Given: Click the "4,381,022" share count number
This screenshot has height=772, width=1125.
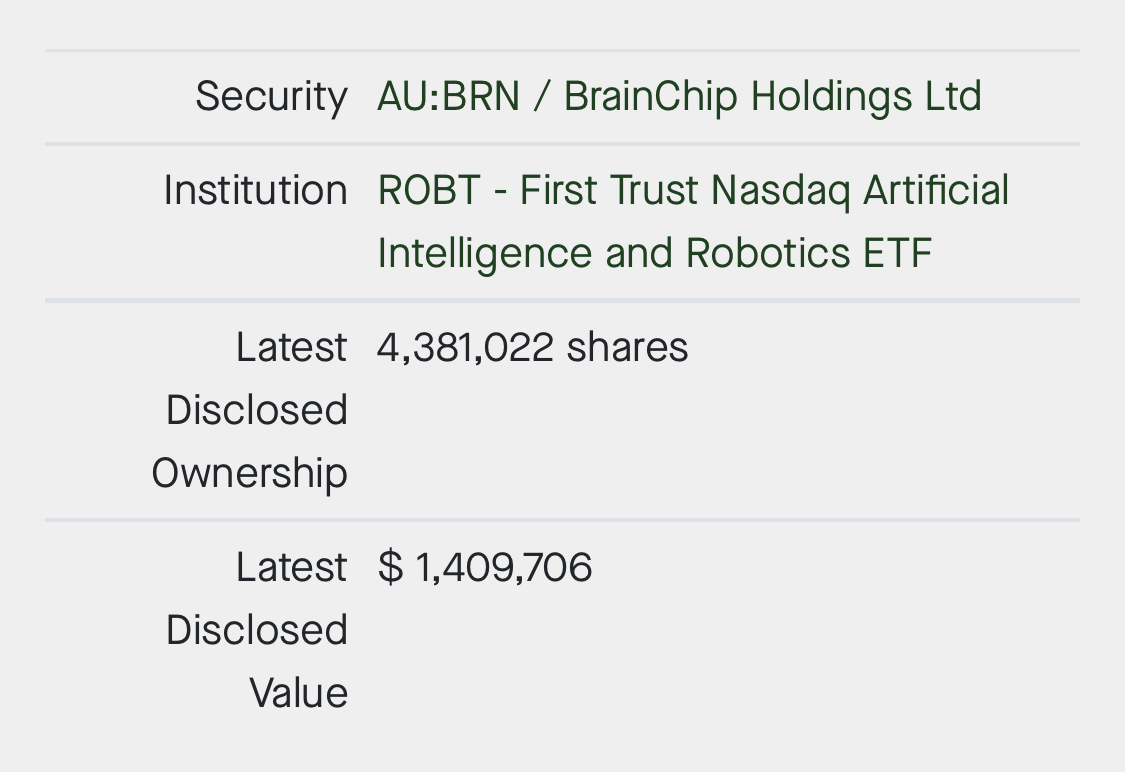Looking at the screenshot, I should point(465,347).
